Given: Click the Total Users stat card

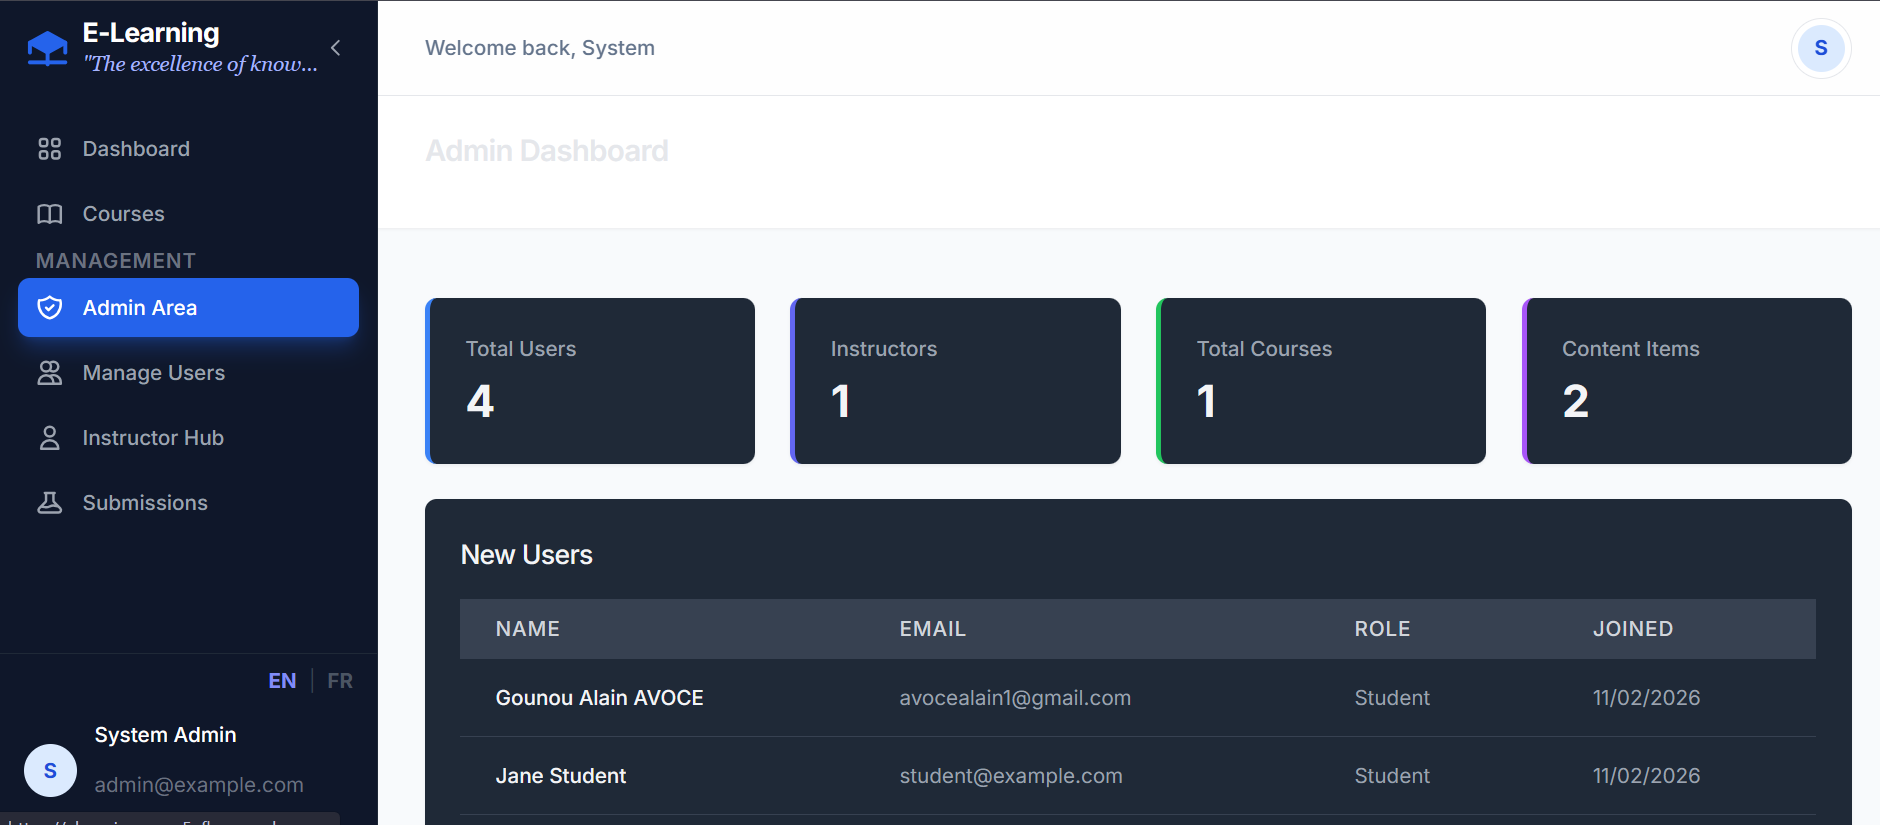Looking at the screenshot, I should pyautogui.click(x=590, y=381).
